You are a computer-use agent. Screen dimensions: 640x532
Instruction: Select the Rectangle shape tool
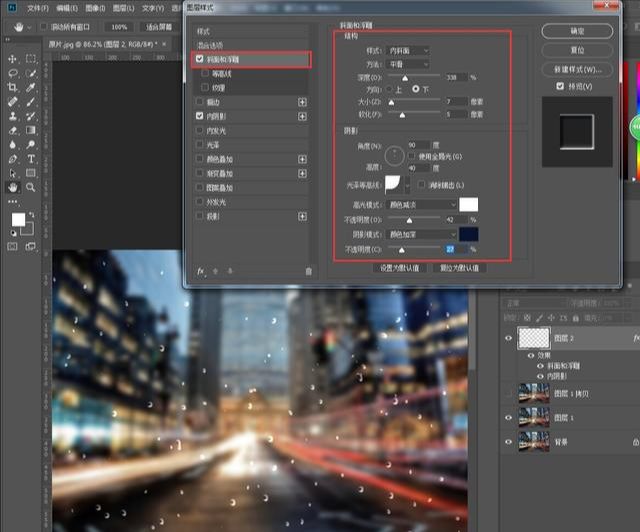click(31, 173)
